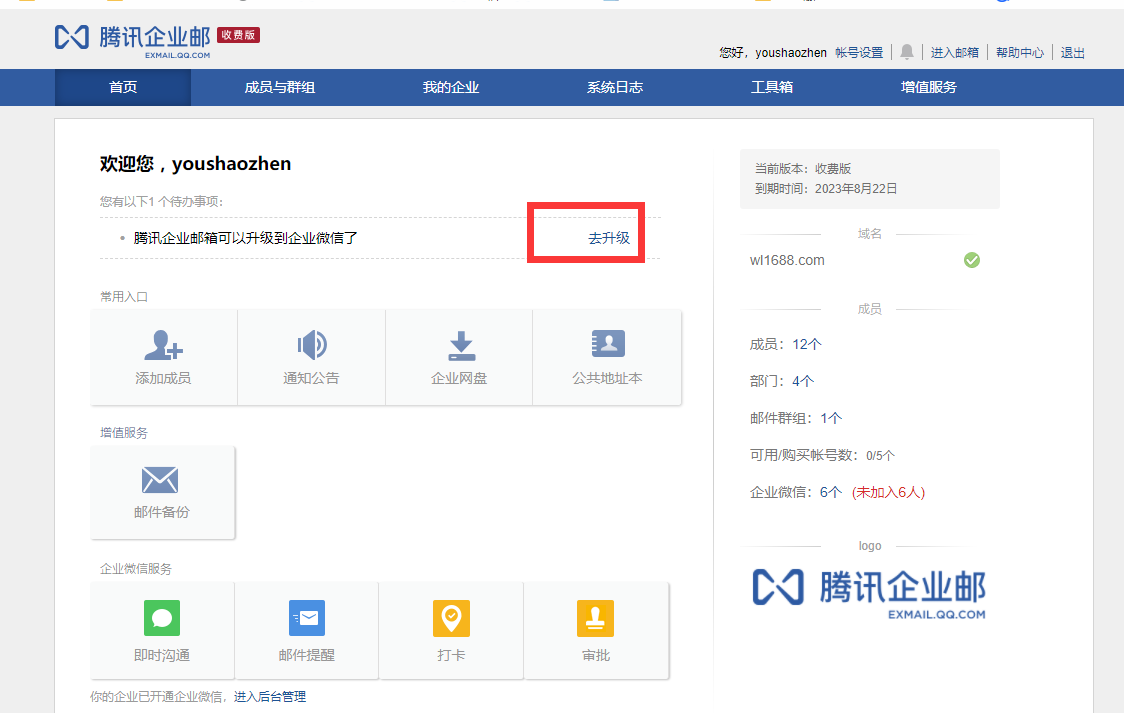
Task: Open 打卡 location check-in icon
Action: pos(452,618)
